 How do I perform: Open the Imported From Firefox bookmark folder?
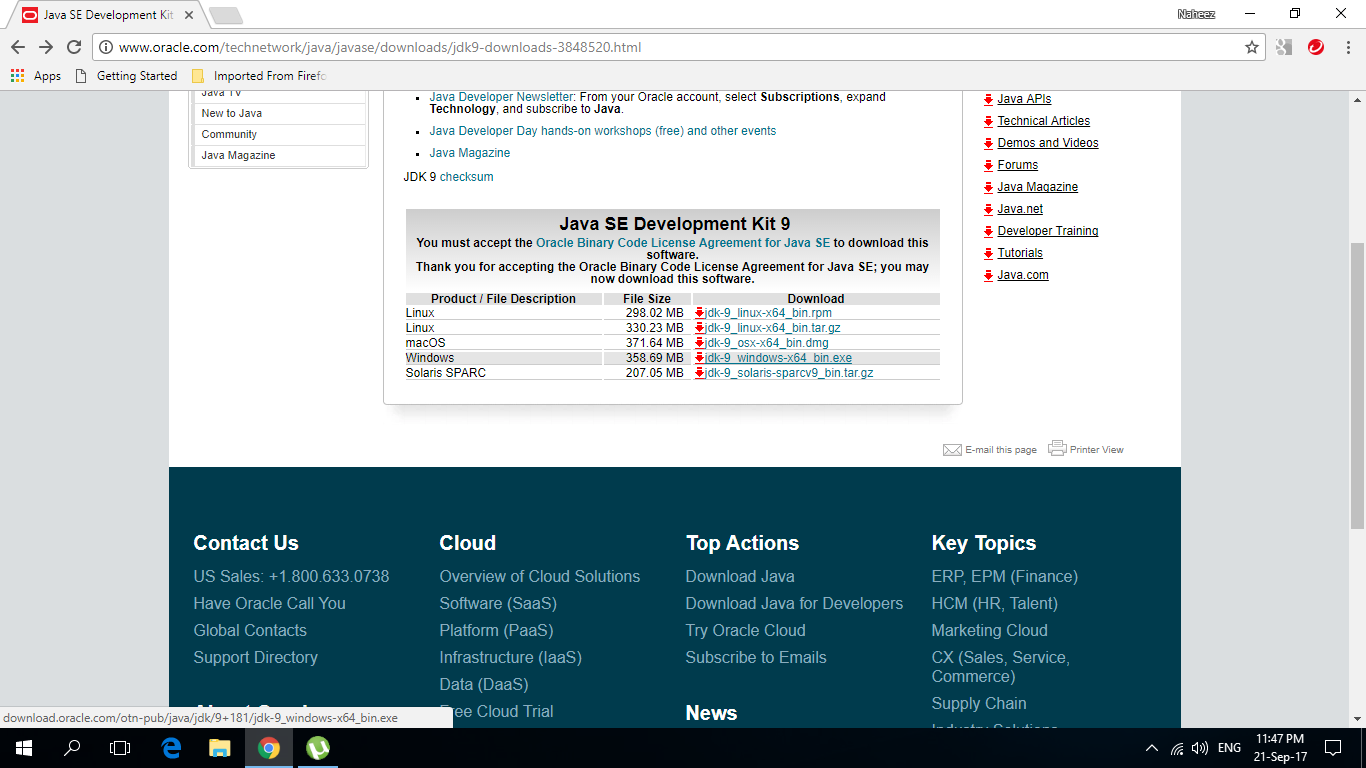258,76
